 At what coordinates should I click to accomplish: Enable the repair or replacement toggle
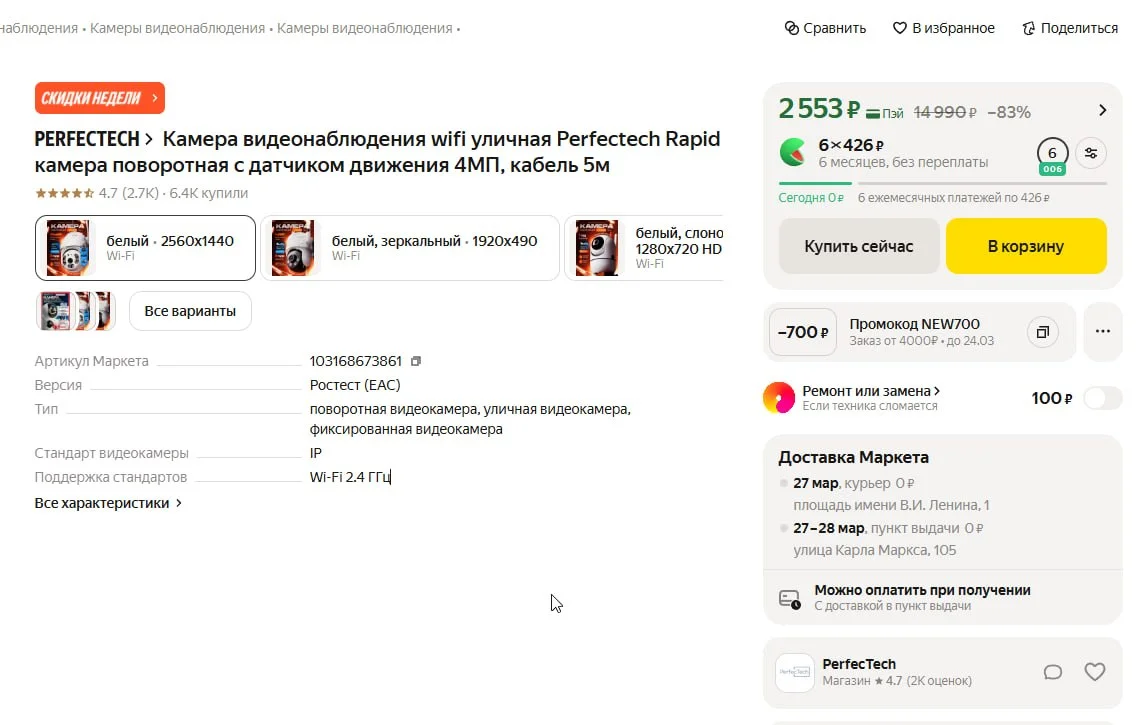[1102, 398]
